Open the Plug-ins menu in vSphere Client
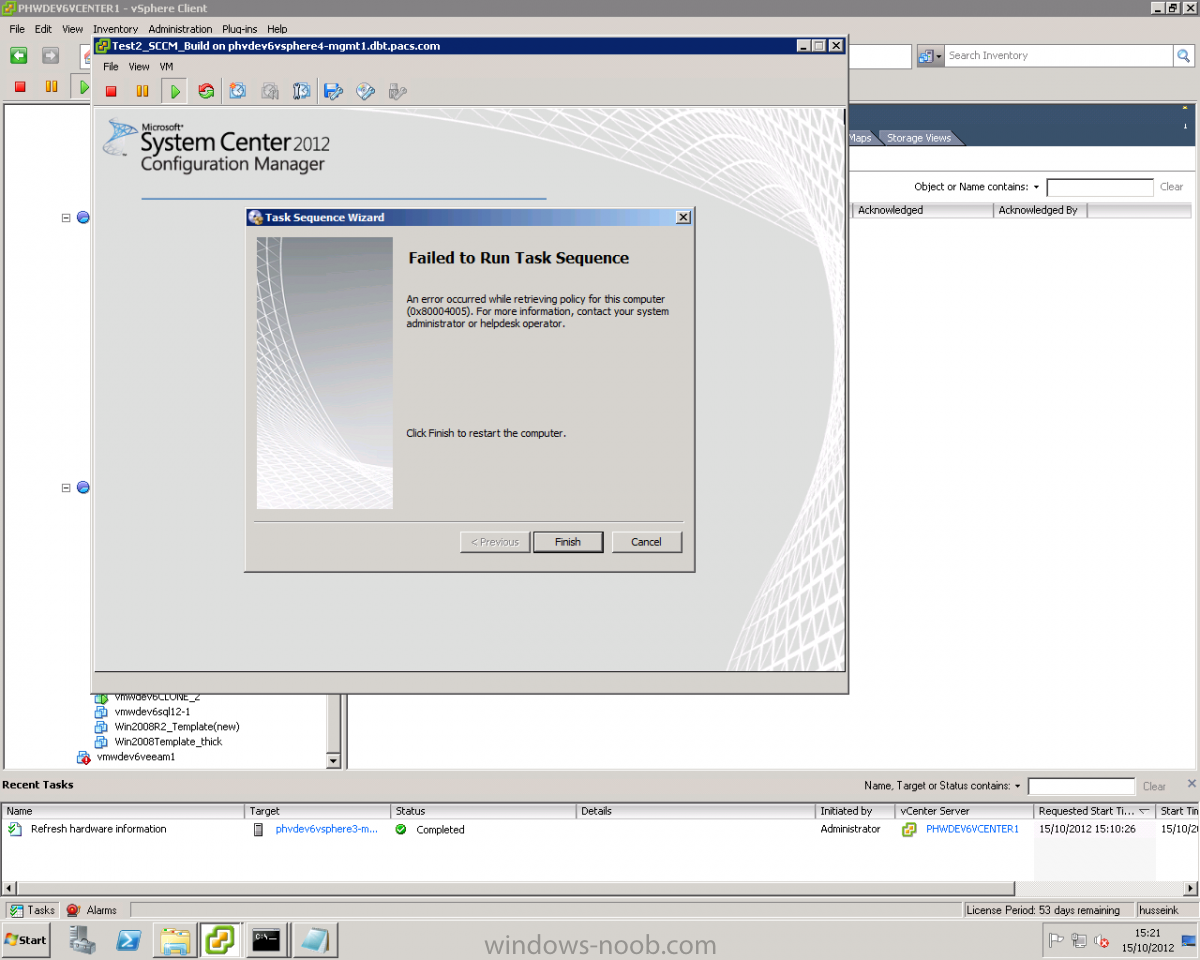The height and width of the screenshot is (960, 1200). (x=240, y=29)
